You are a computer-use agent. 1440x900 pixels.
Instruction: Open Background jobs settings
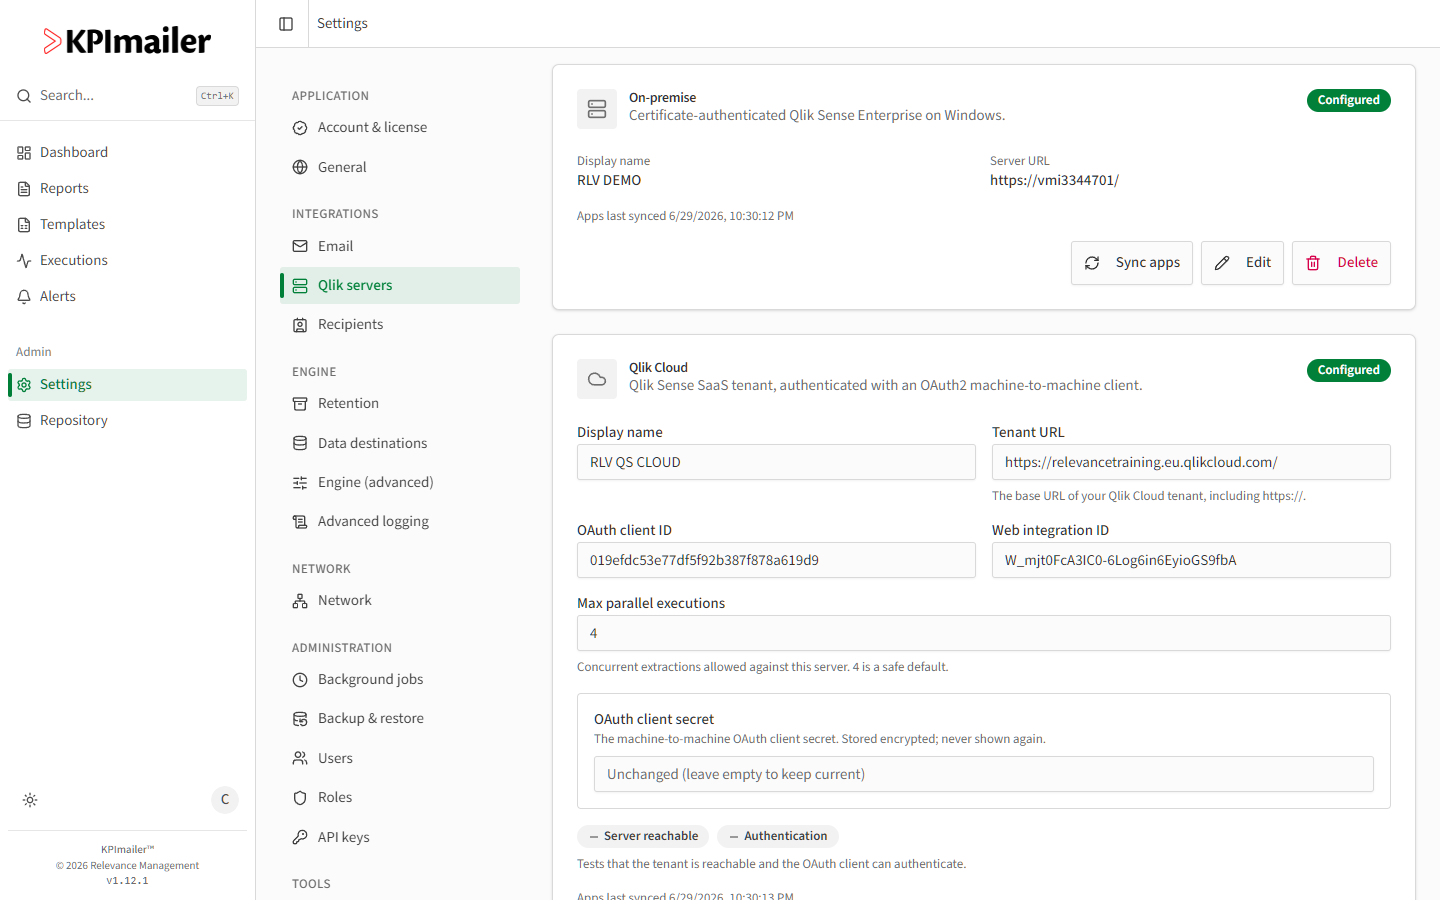click(x=400, y=680)
